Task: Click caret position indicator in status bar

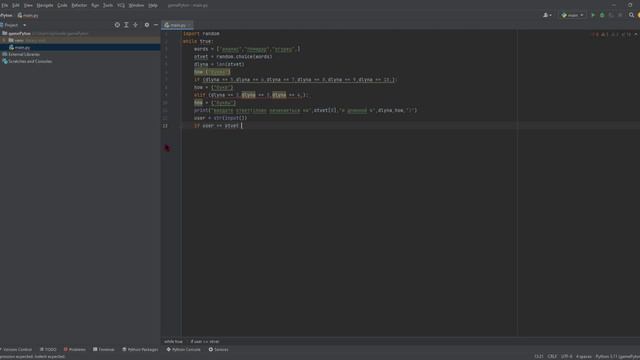Action: pos(539,356)
